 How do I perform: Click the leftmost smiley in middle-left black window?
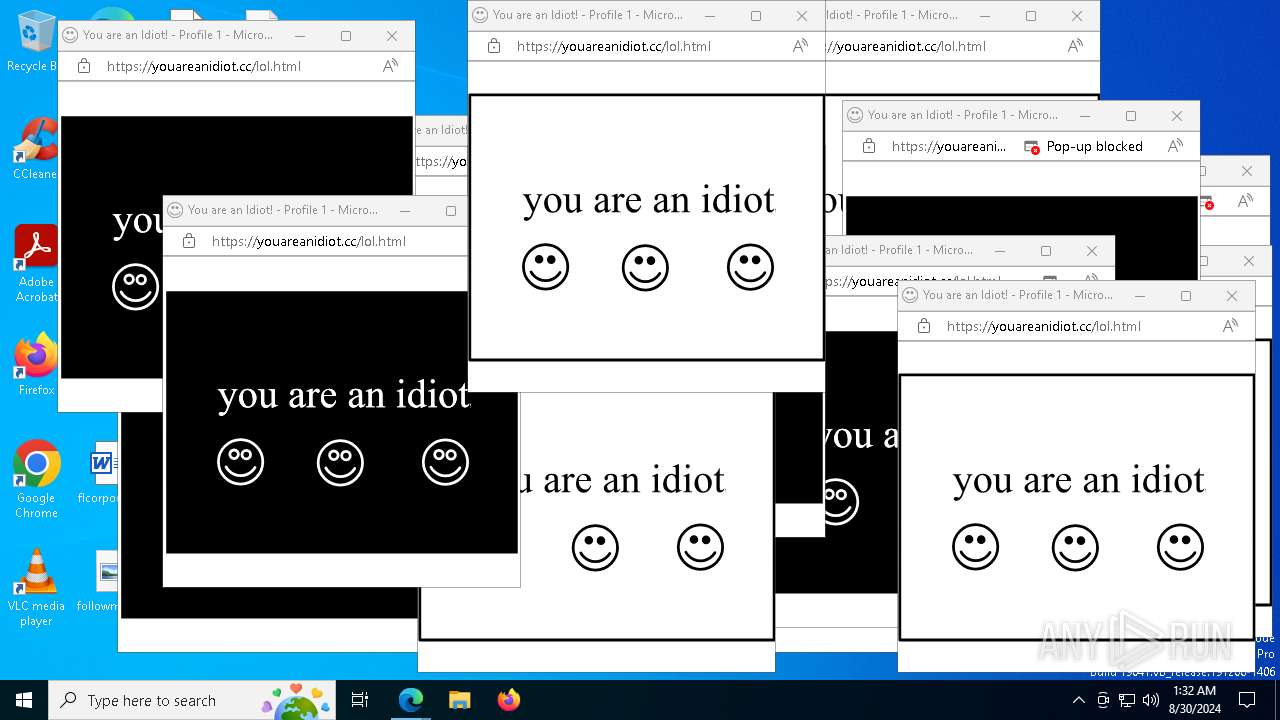point(240,462)
